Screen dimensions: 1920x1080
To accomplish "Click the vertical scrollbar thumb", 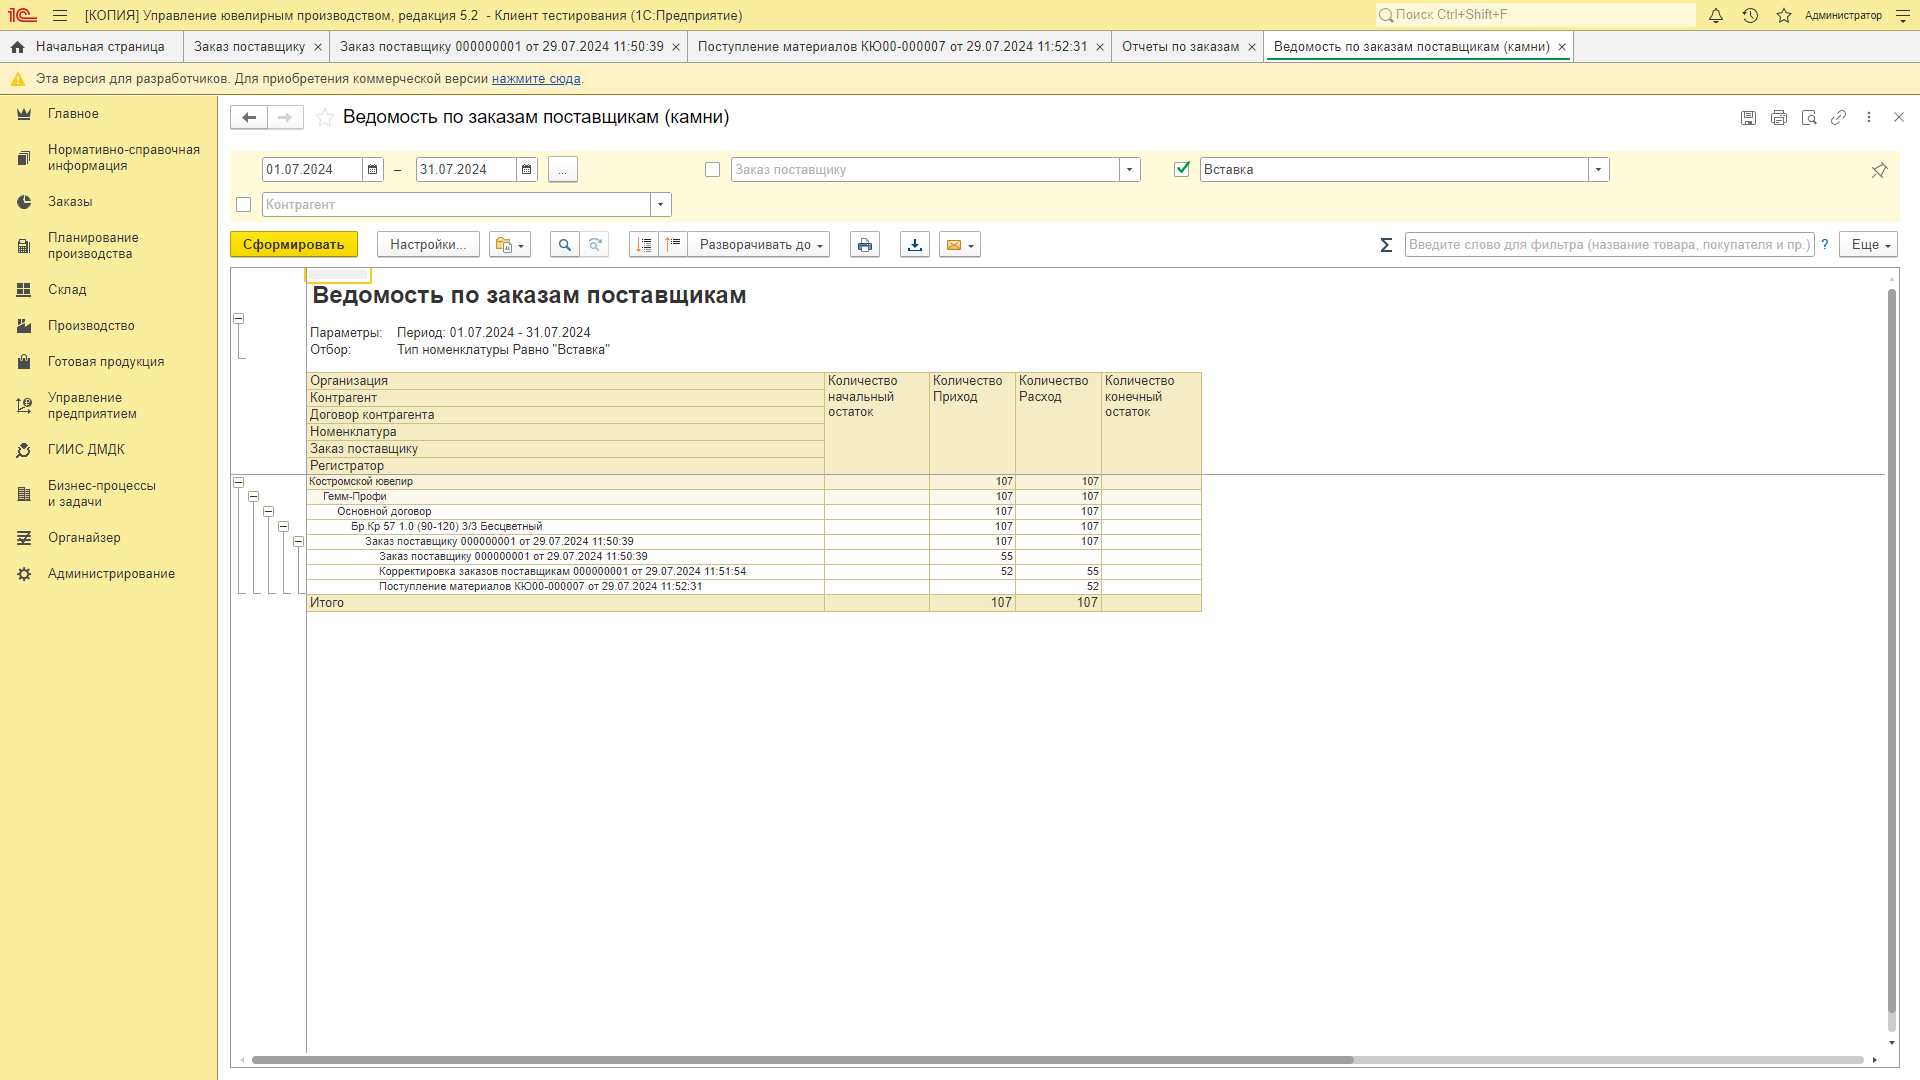I will tap(1892, 650).
